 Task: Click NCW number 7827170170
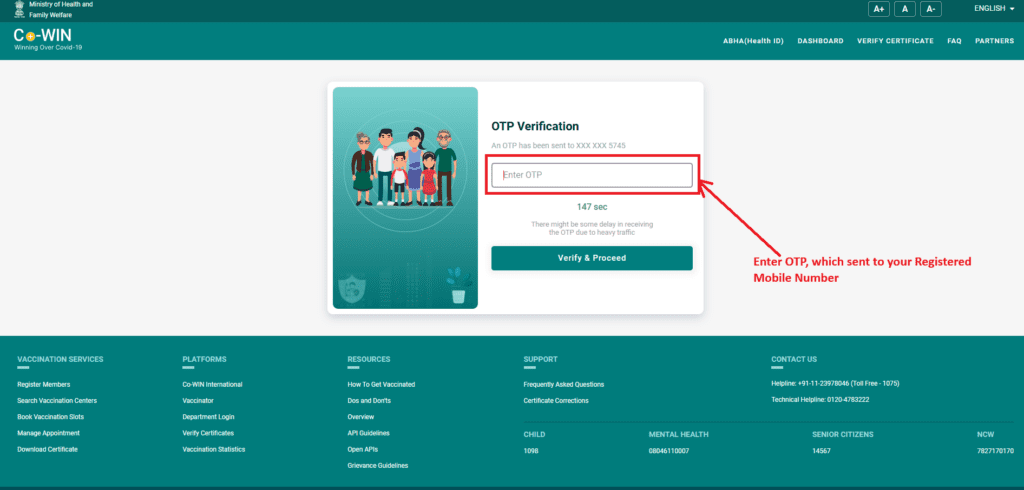click(x=995, y=451)
